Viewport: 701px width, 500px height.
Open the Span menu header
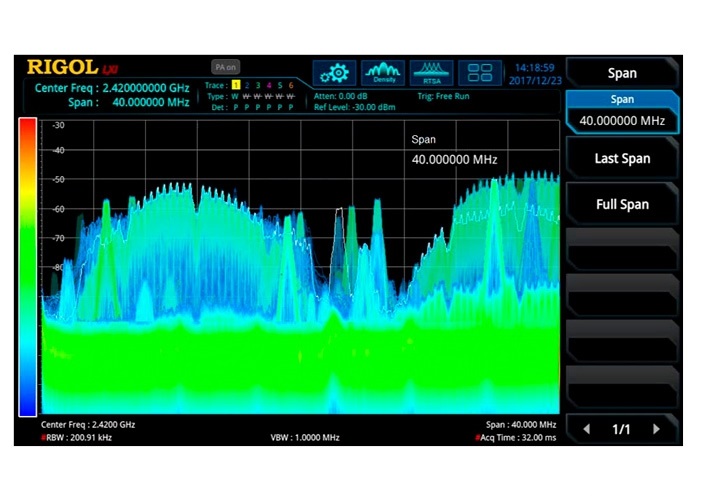(622, 73)
